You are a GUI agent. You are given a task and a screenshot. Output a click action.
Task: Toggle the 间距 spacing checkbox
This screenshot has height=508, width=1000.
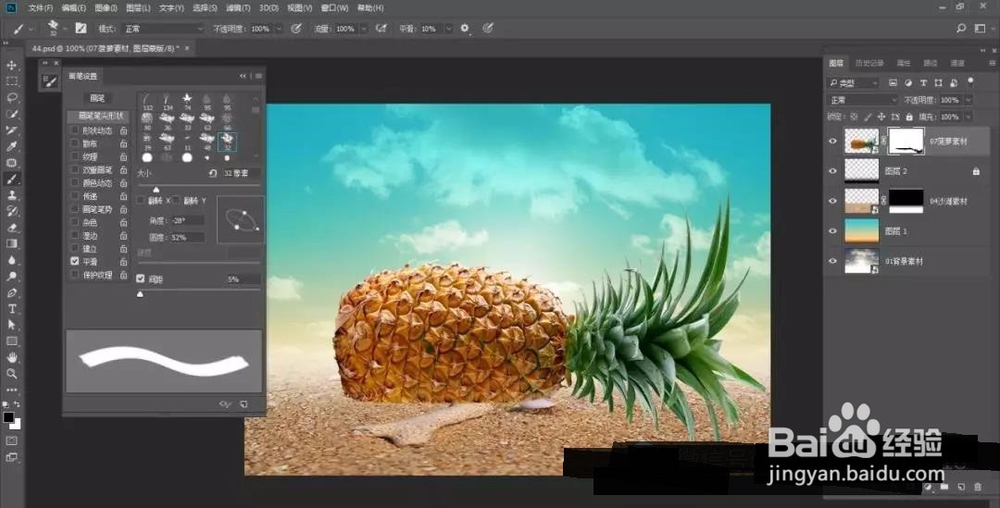[x=140, y=279]
